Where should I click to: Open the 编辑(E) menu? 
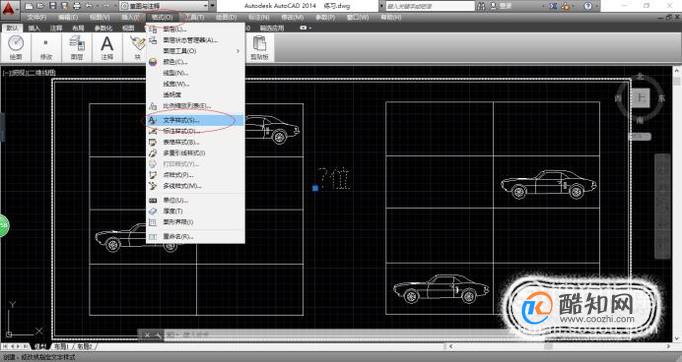pyautogui.click(x=68, y=17)
